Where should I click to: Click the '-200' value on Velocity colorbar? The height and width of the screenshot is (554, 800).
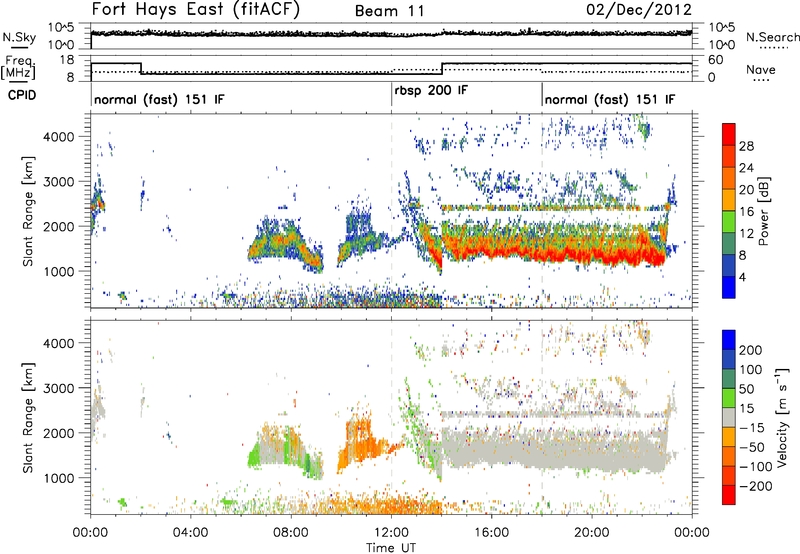(x=755, y=486)
